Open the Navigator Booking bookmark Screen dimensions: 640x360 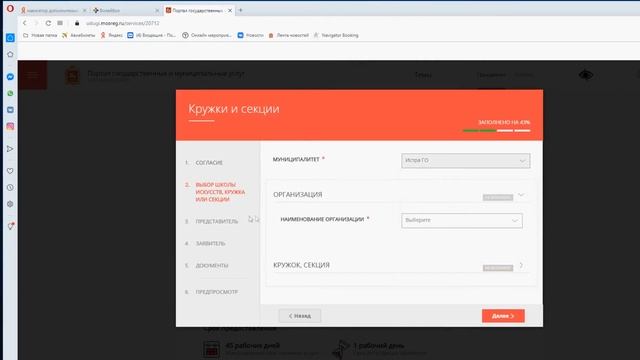tap(336, 36)
